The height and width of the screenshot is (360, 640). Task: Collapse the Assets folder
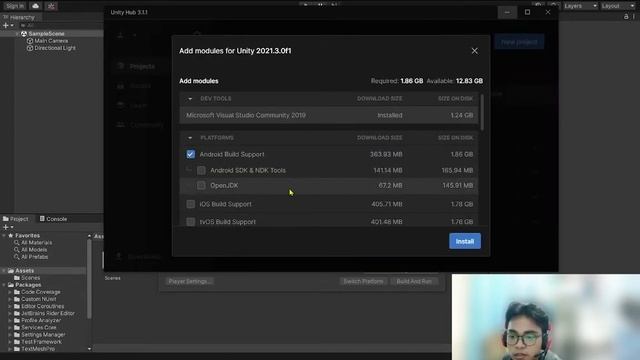pyautogui.click(x=4, y=271)
